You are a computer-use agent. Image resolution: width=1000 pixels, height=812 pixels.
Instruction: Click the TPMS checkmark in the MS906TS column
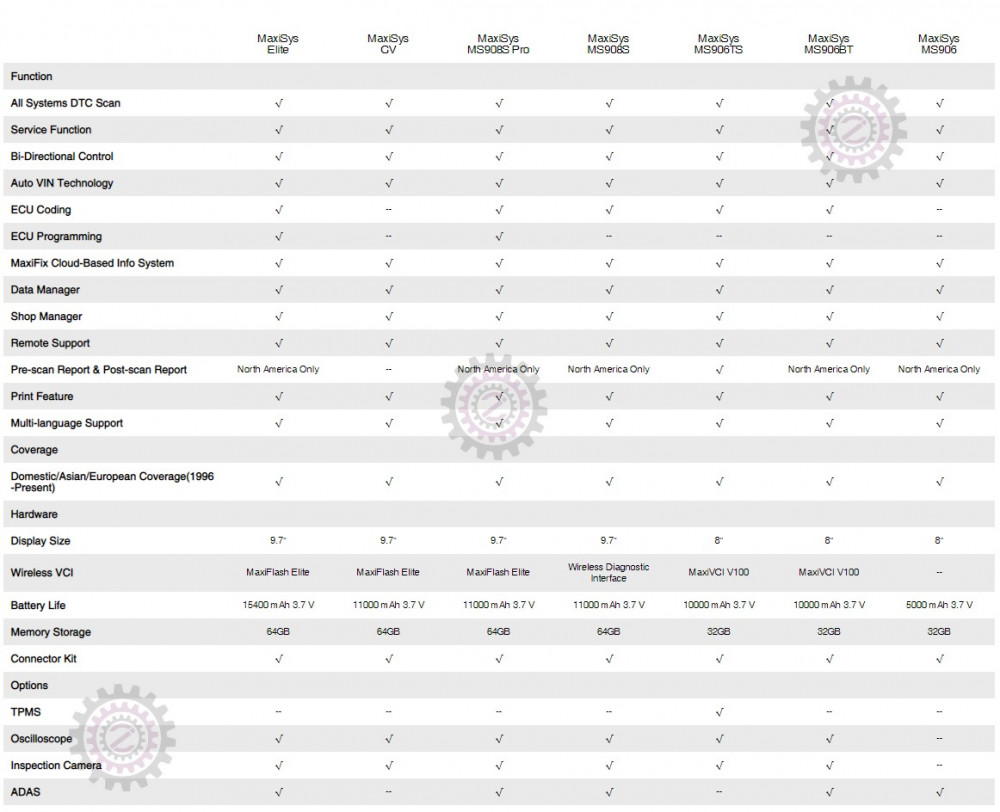(718, 712)
